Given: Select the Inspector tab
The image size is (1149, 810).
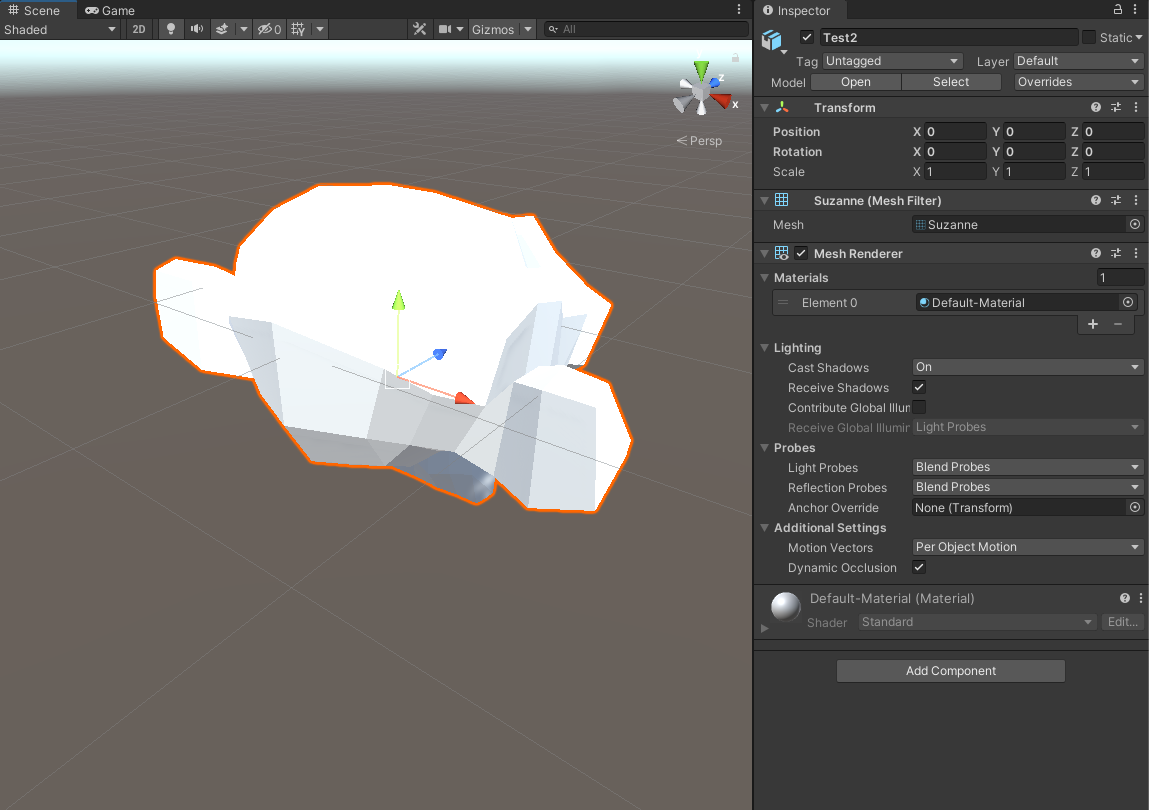Looking at the screenshot, I should pyautogui.click(x=797, y=10).
